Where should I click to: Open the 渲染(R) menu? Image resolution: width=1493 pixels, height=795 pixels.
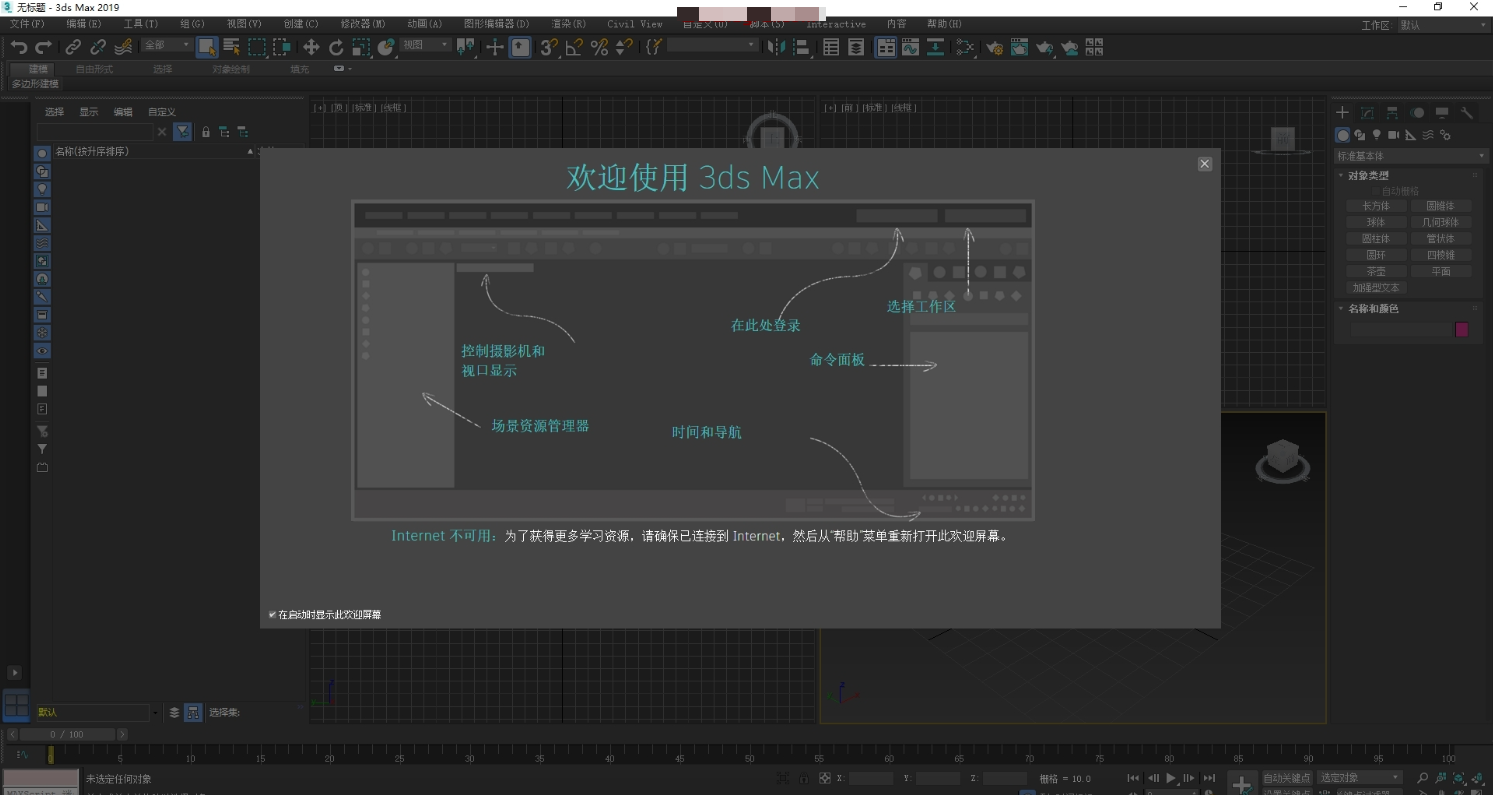pyautogui.click(x=569, y=24)
